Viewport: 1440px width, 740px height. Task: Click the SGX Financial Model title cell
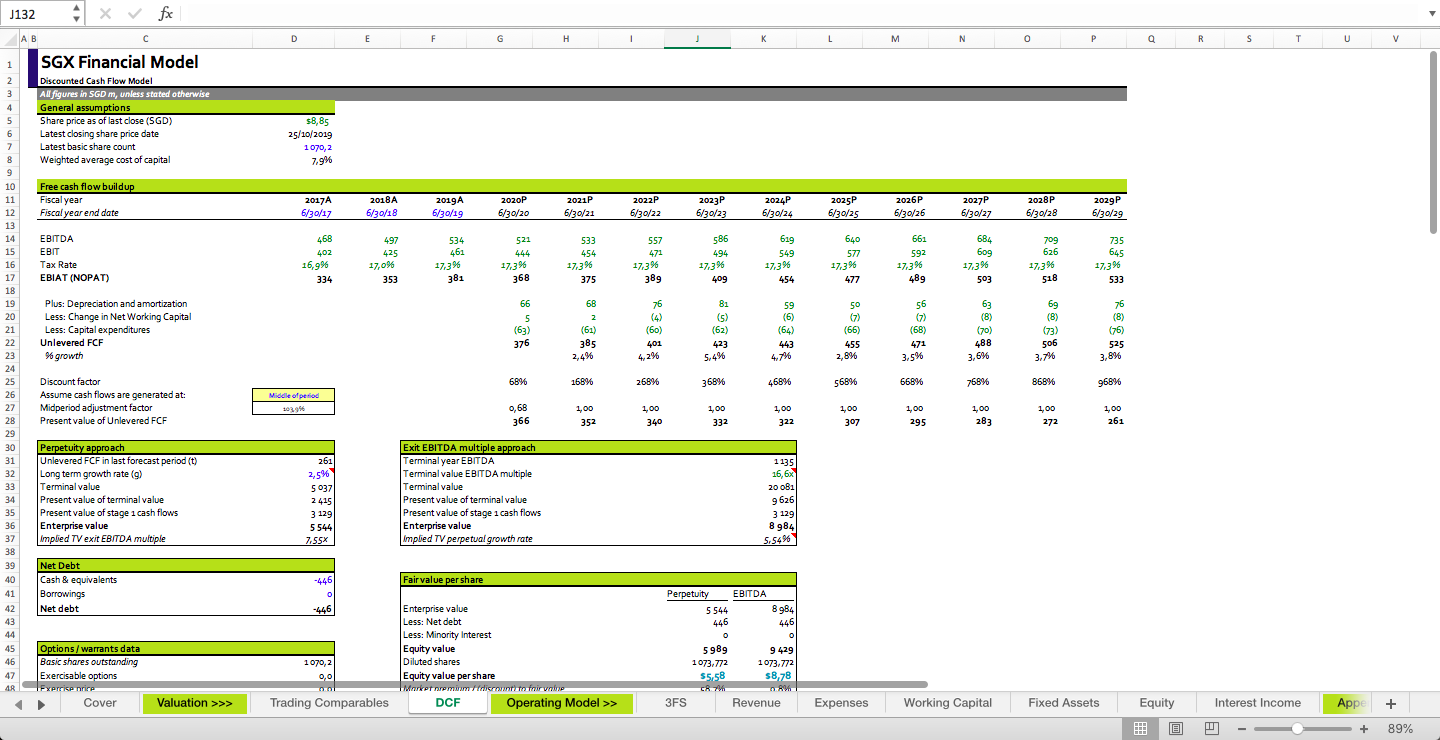[x=119, y=62]
